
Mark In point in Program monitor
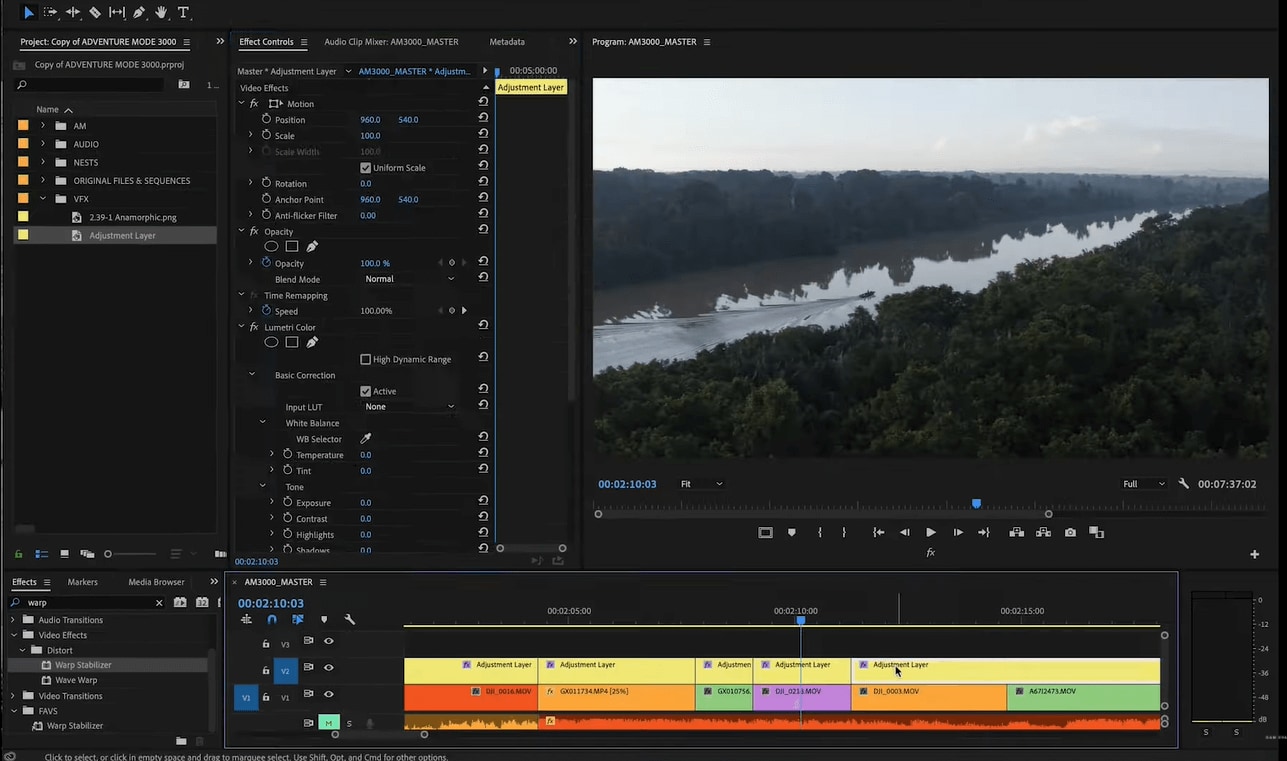click(x=820, y=532)
